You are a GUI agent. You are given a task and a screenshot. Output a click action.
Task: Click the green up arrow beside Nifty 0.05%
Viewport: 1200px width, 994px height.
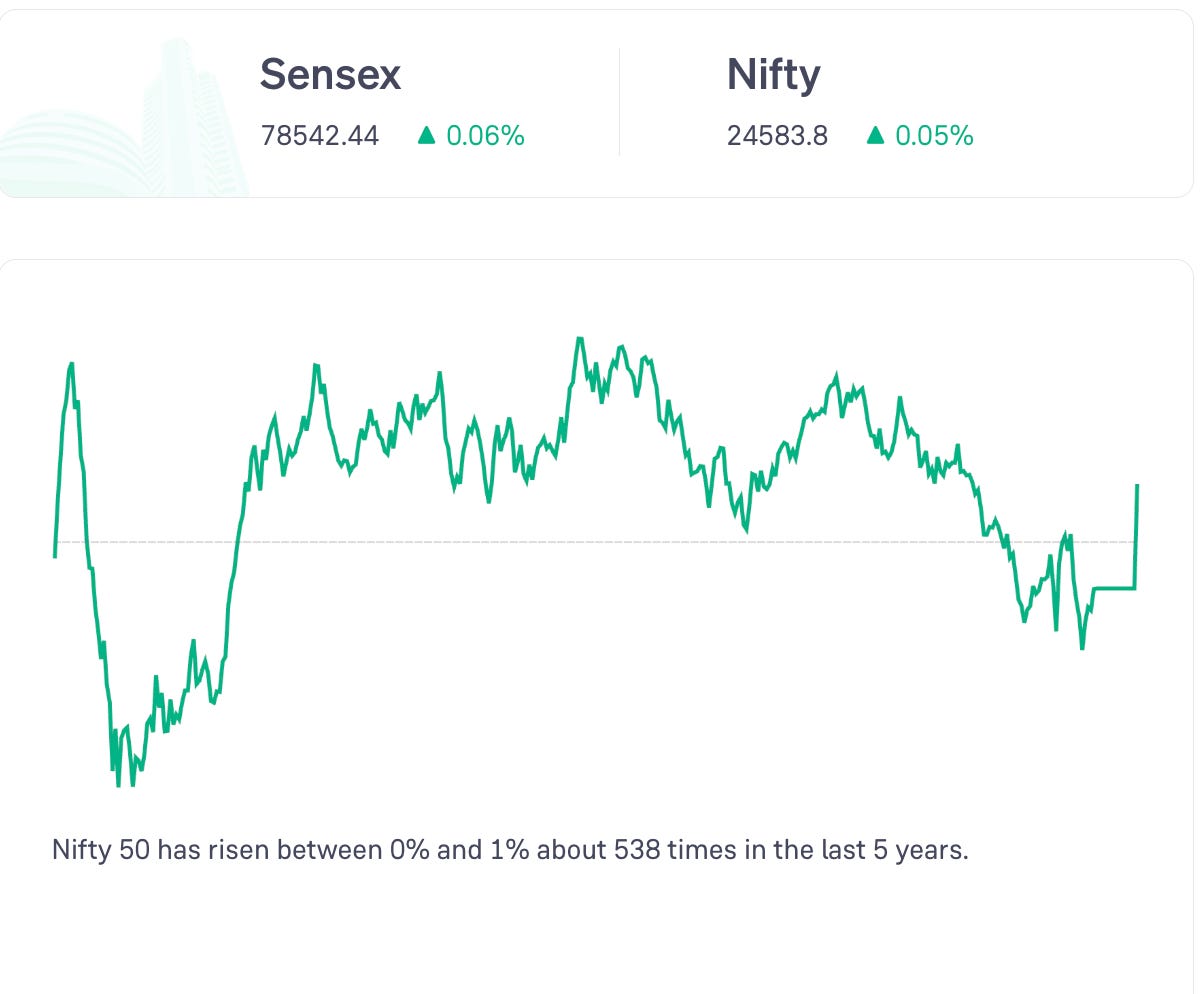point(876,135)
